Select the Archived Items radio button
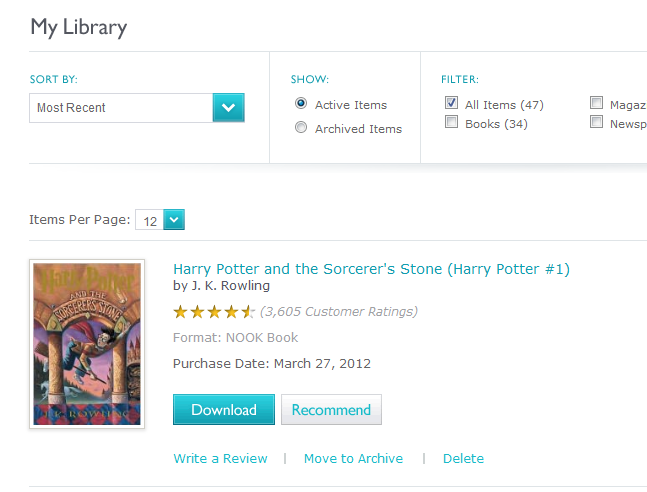The width and height of the screenshot is (647, 492). [x=301, y=128]
